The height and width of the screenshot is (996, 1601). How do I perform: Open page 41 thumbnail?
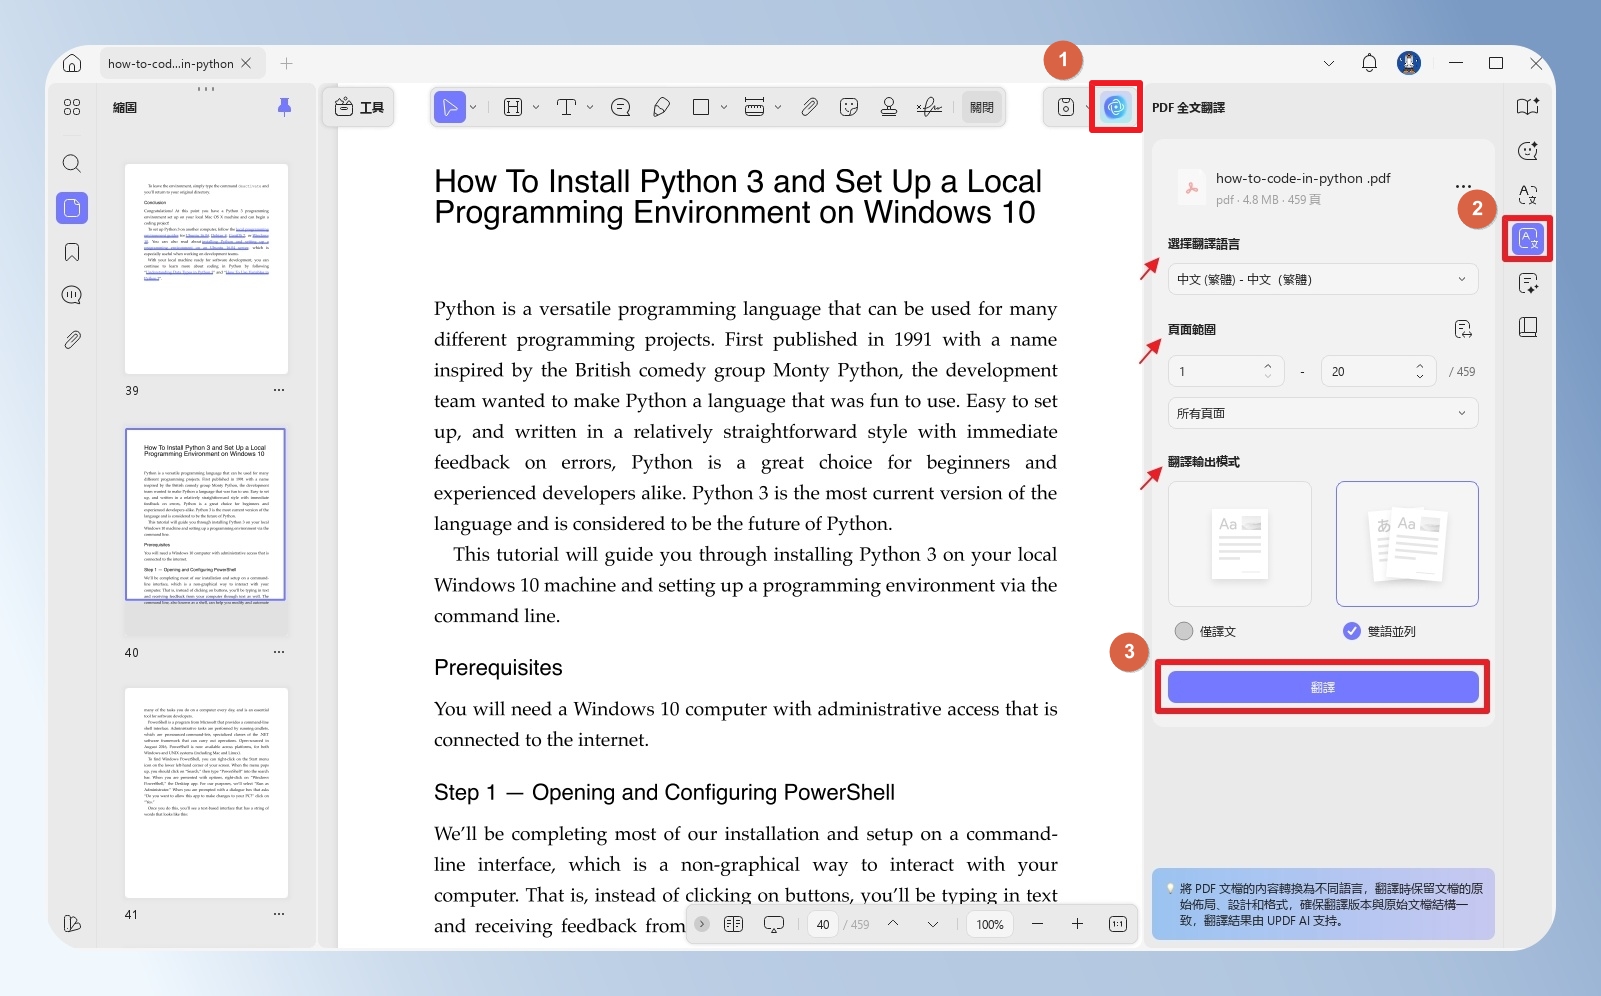pyautogui.click(x=206, y=792)
